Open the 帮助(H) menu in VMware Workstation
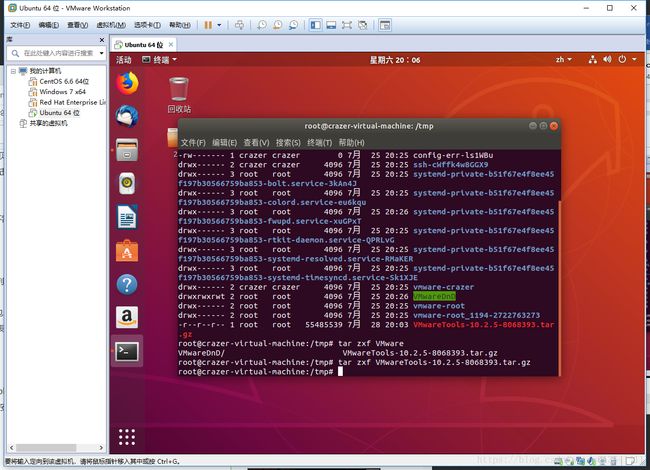Viewport: 650px width, 470px height. pyautogui.click(x=180, y=25)
